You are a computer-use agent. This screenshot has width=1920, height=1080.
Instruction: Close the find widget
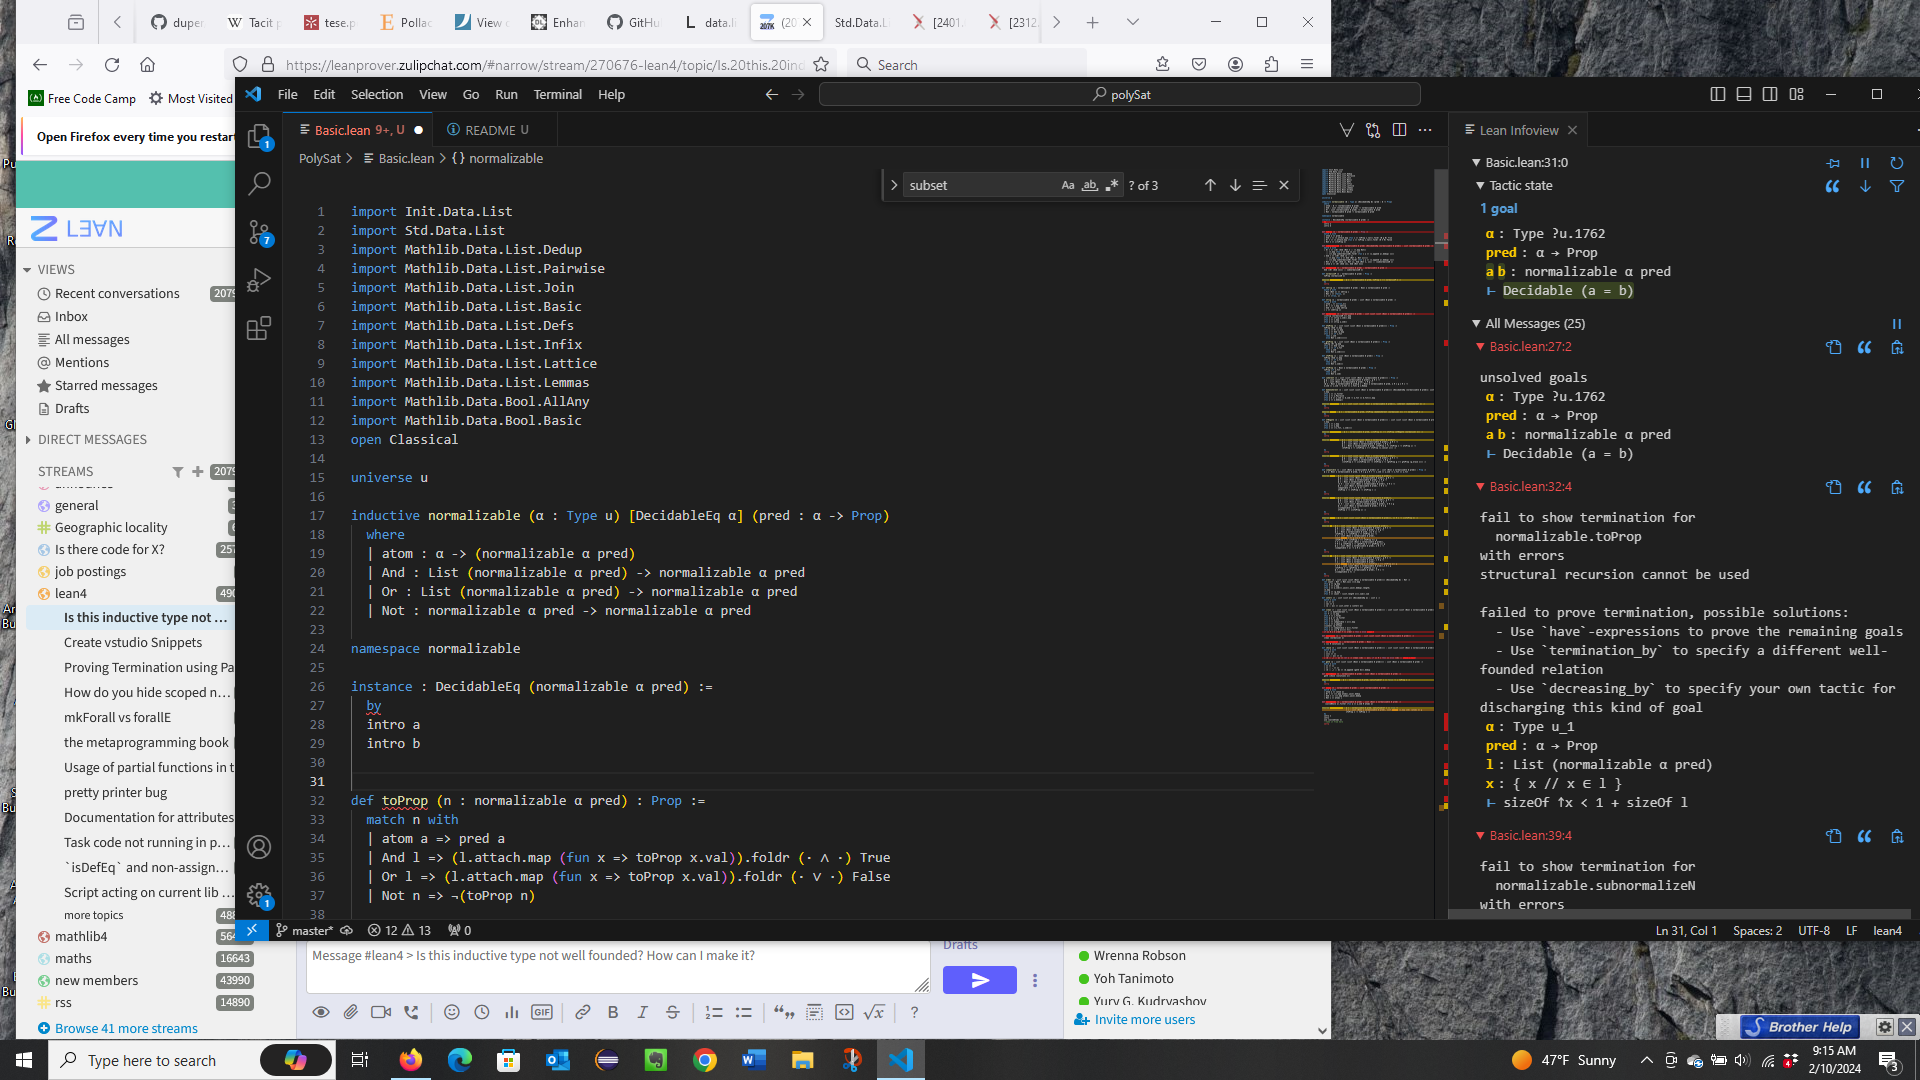coord(1284,185)
